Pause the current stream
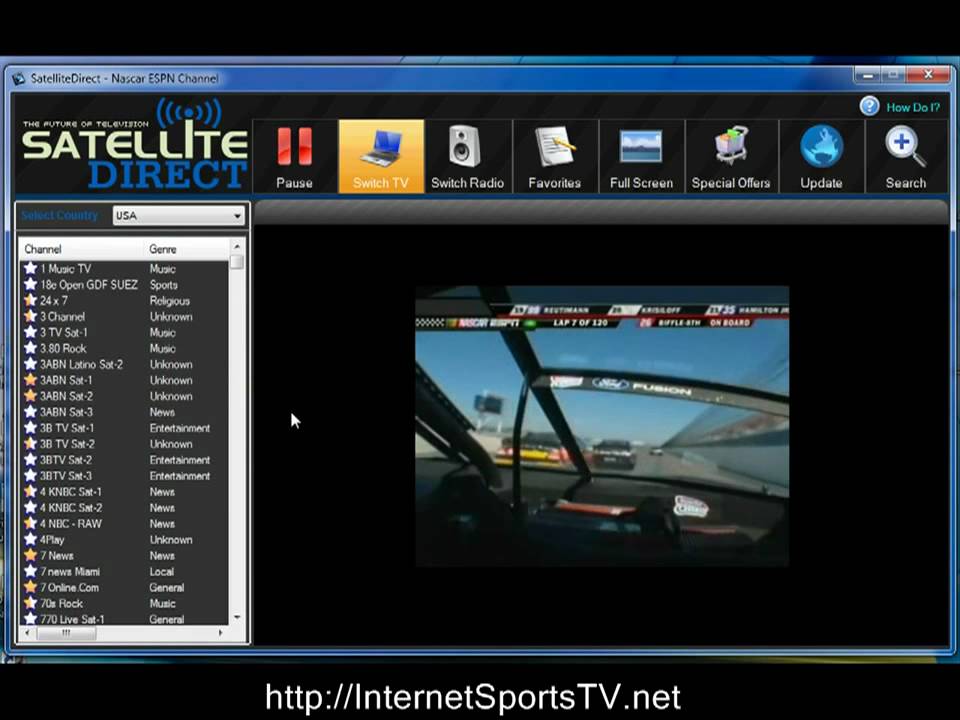 coord(294,157)
